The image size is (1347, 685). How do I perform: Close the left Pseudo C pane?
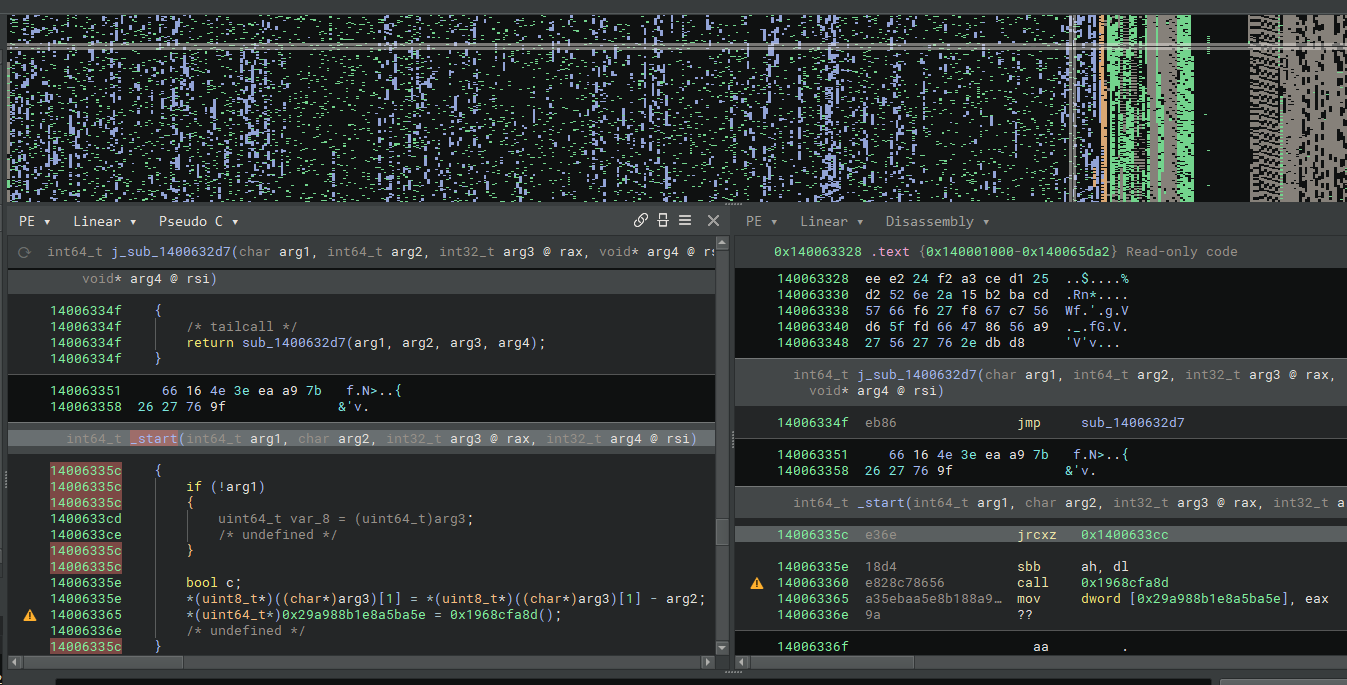pyautogui.click(x=713, y=221)
